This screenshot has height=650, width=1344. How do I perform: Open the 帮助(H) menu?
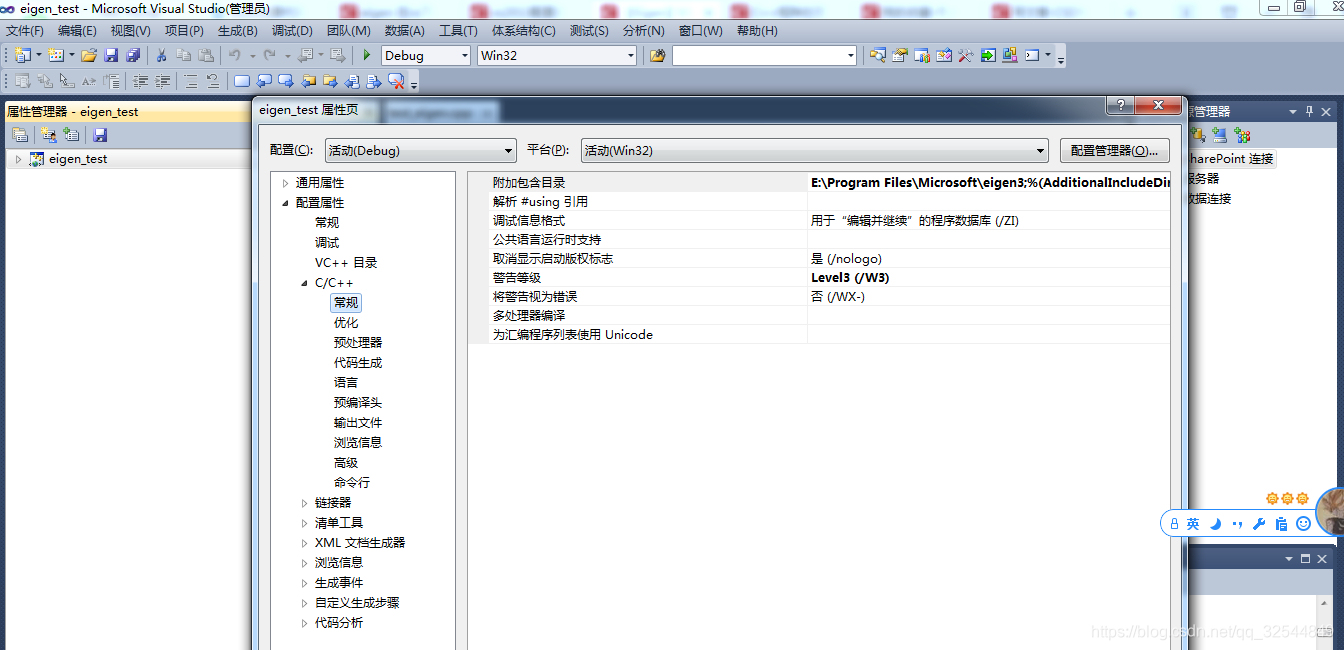pos(757,31)
